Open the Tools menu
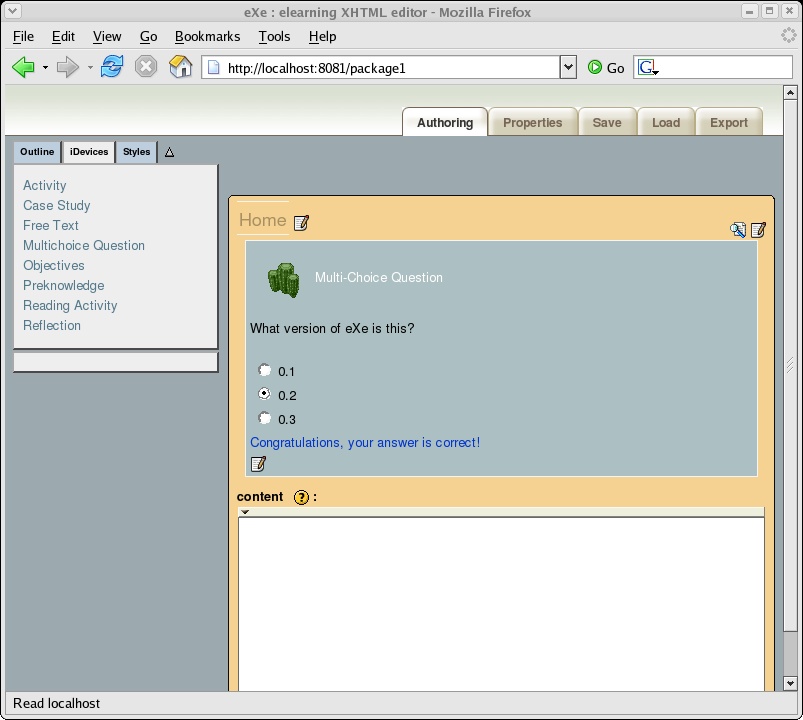The width and height of the screenshot is (803, 720). (274, 36)
